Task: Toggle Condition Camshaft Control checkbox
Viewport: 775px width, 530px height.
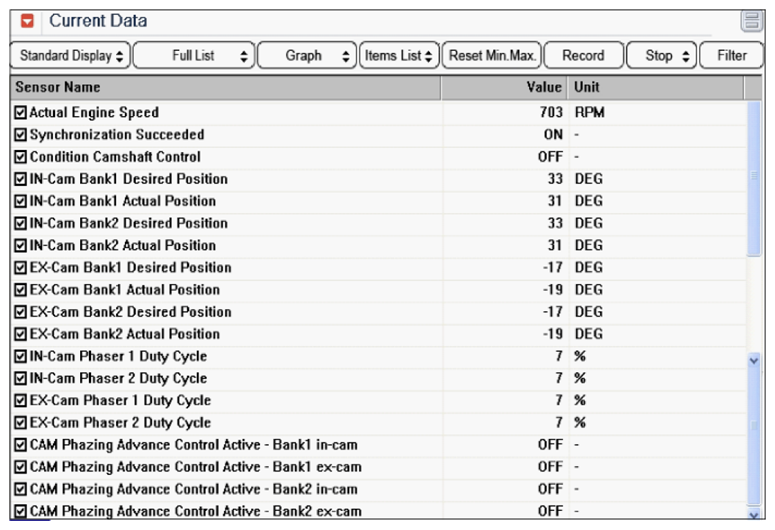Action: tap(21, 157)
